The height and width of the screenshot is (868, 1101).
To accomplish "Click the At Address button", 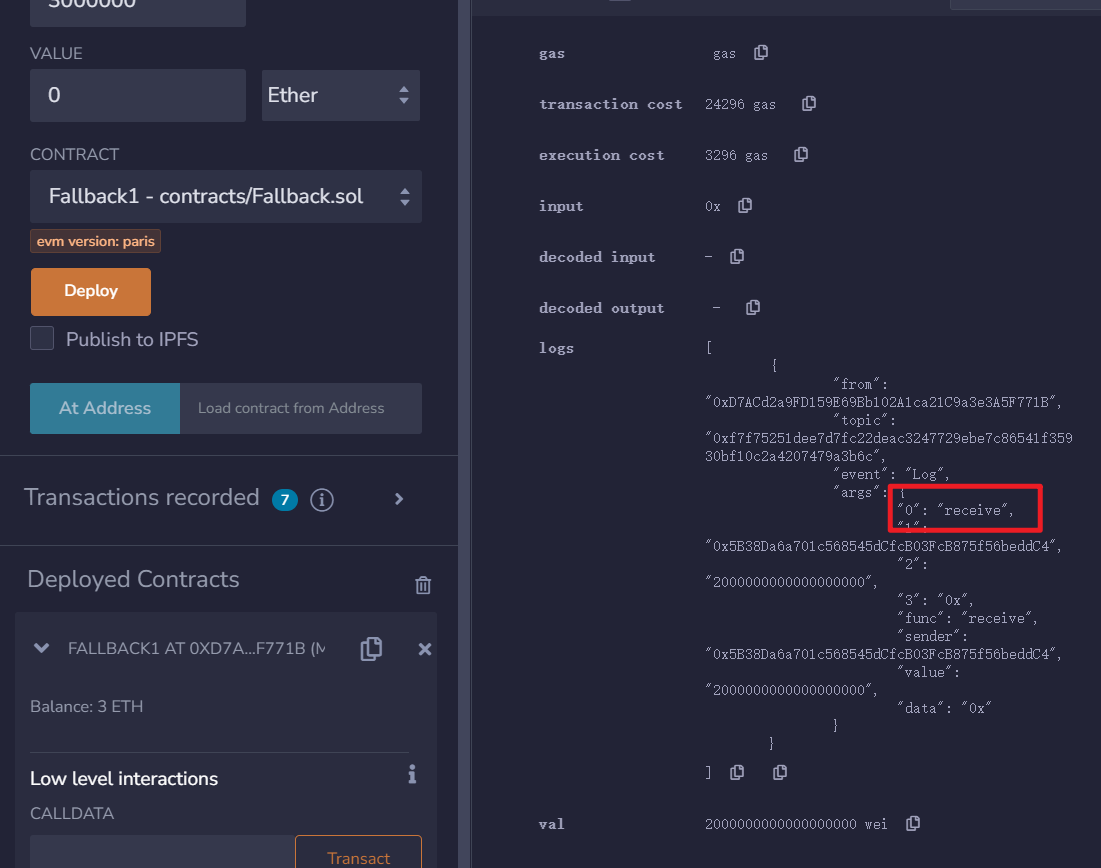I will pos(105,408).
